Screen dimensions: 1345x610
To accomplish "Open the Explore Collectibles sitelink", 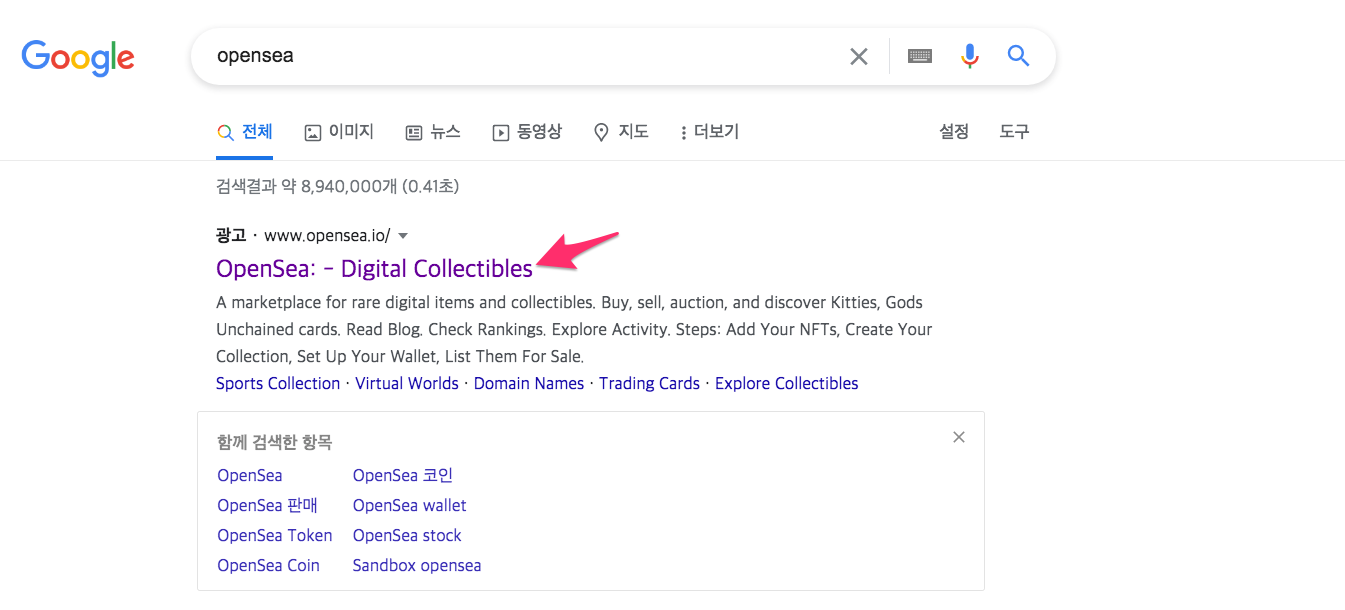I will pos(787,383).
